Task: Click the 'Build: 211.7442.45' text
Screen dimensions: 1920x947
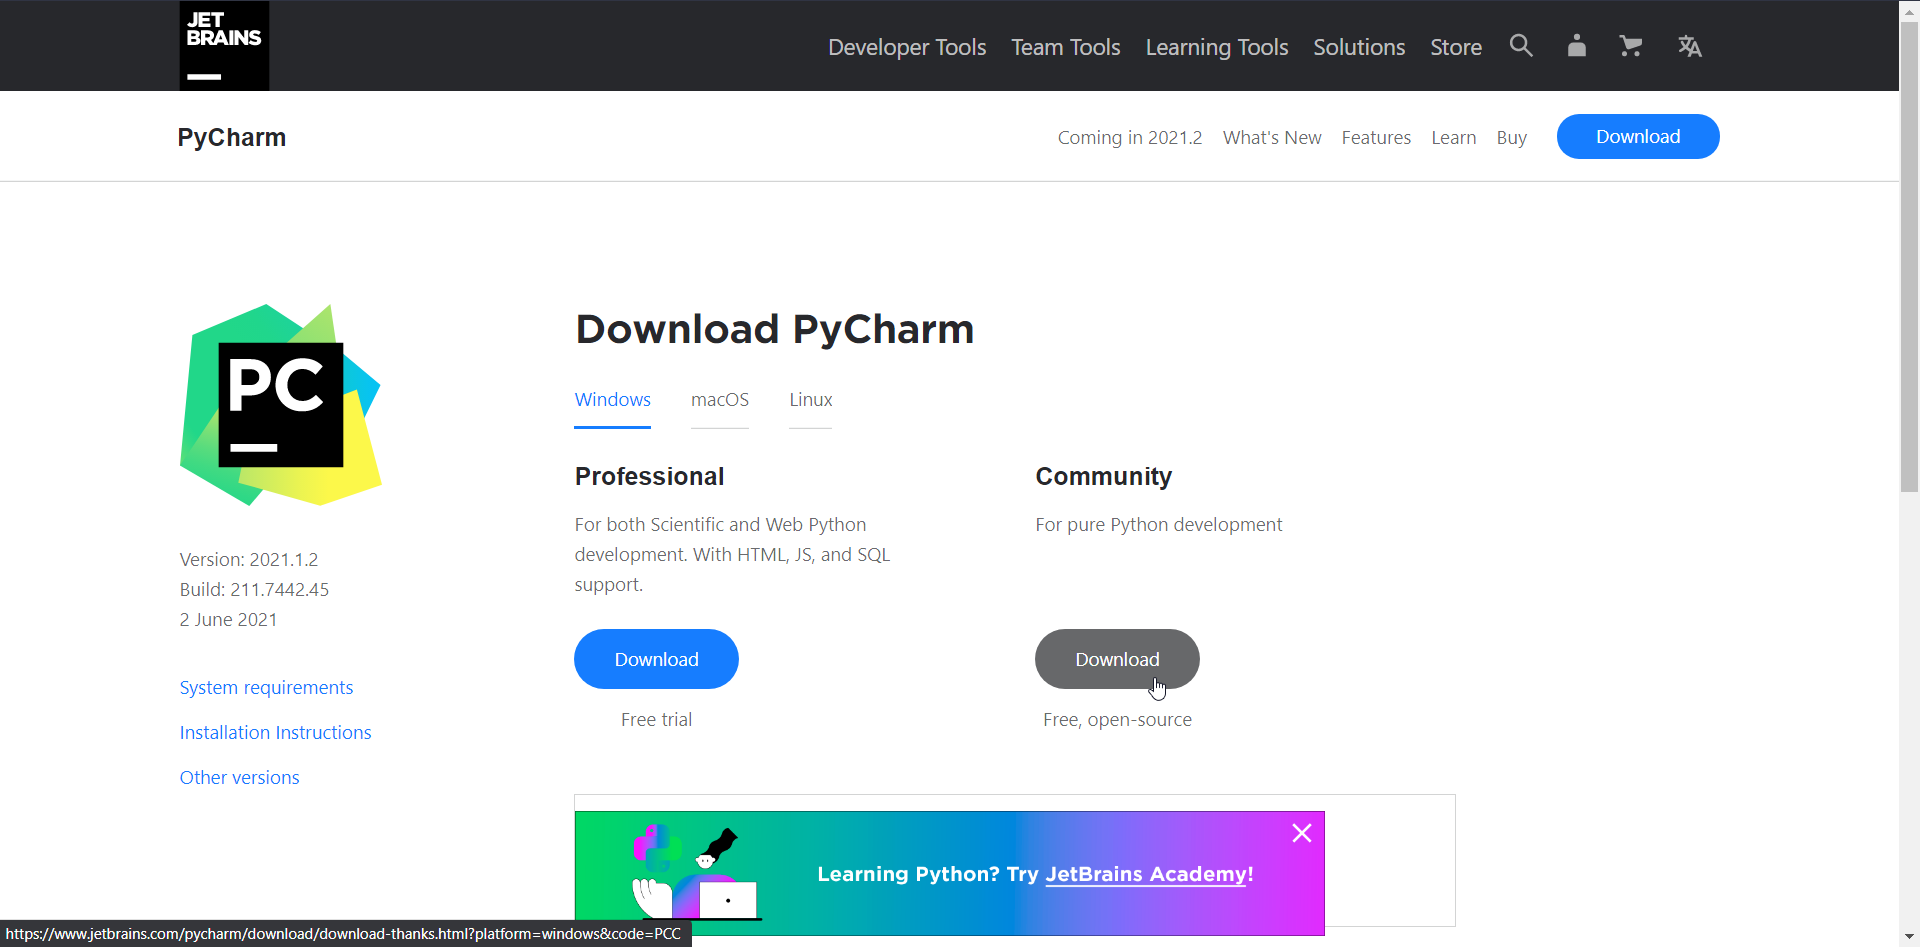Action: click(x=255, y=589)
